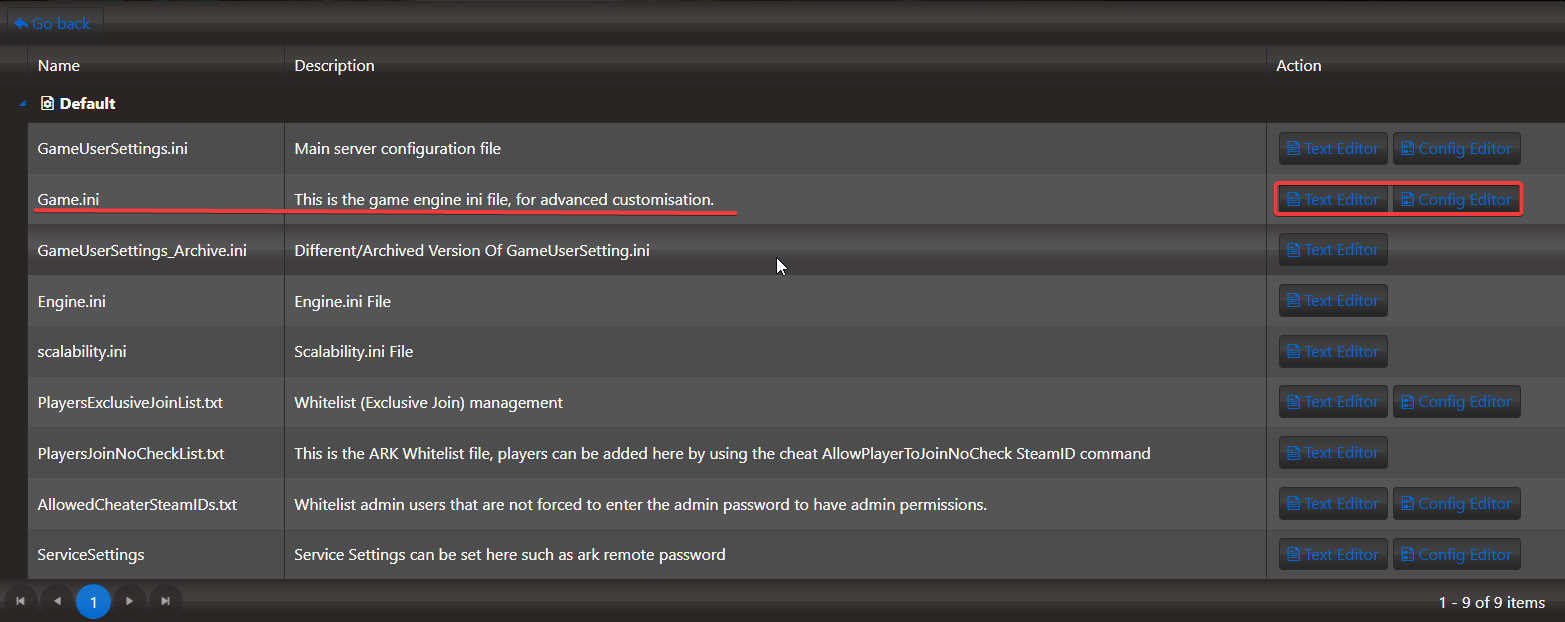Go to previous page arrow icon
This screenshot has width=1565, height=622.
click(57, 601)
